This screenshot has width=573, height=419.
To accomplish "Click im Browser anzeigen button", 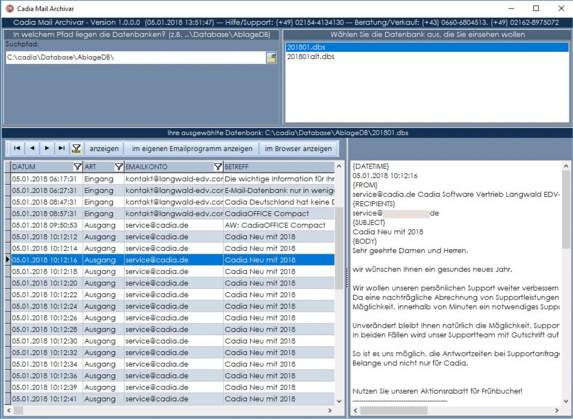I will pyautogui.click(x=298, y=149).
